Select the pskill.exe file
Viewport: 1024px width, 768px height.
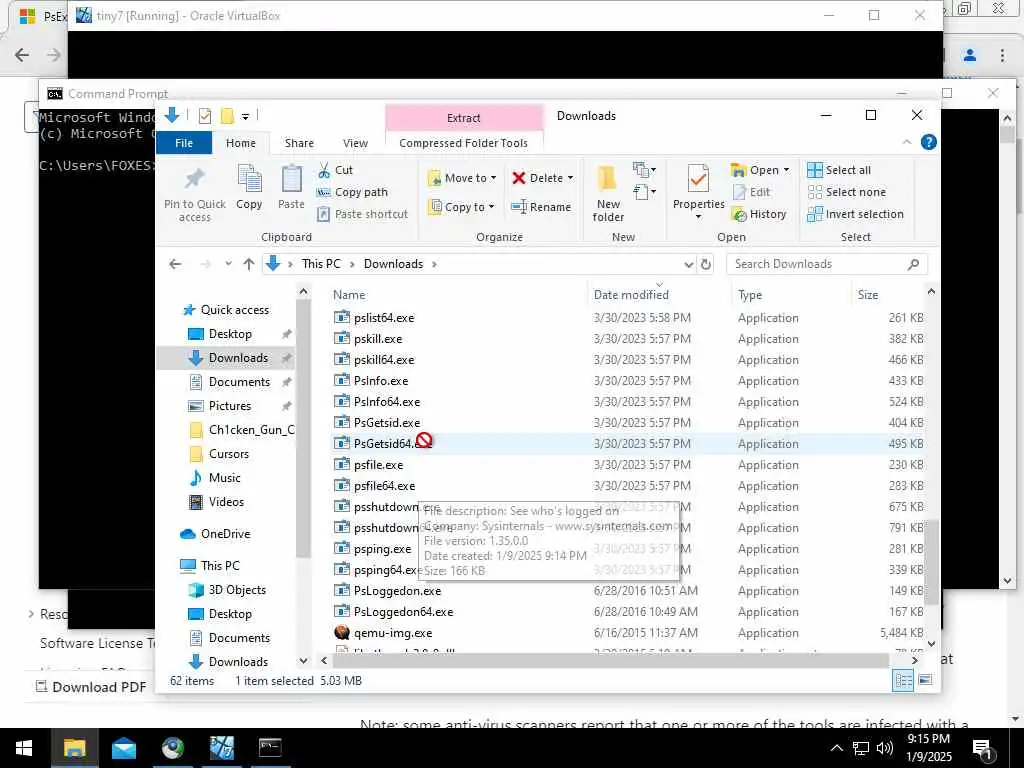(368, 339)
